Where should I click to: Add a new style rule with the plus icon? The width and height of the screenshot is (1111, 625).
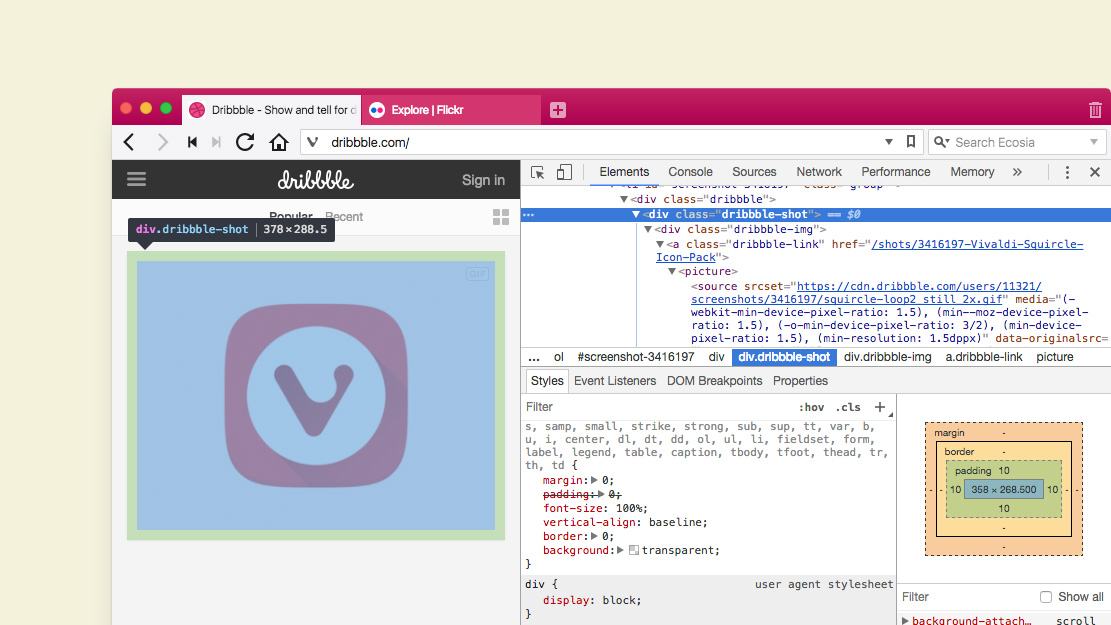pos(879,407)
